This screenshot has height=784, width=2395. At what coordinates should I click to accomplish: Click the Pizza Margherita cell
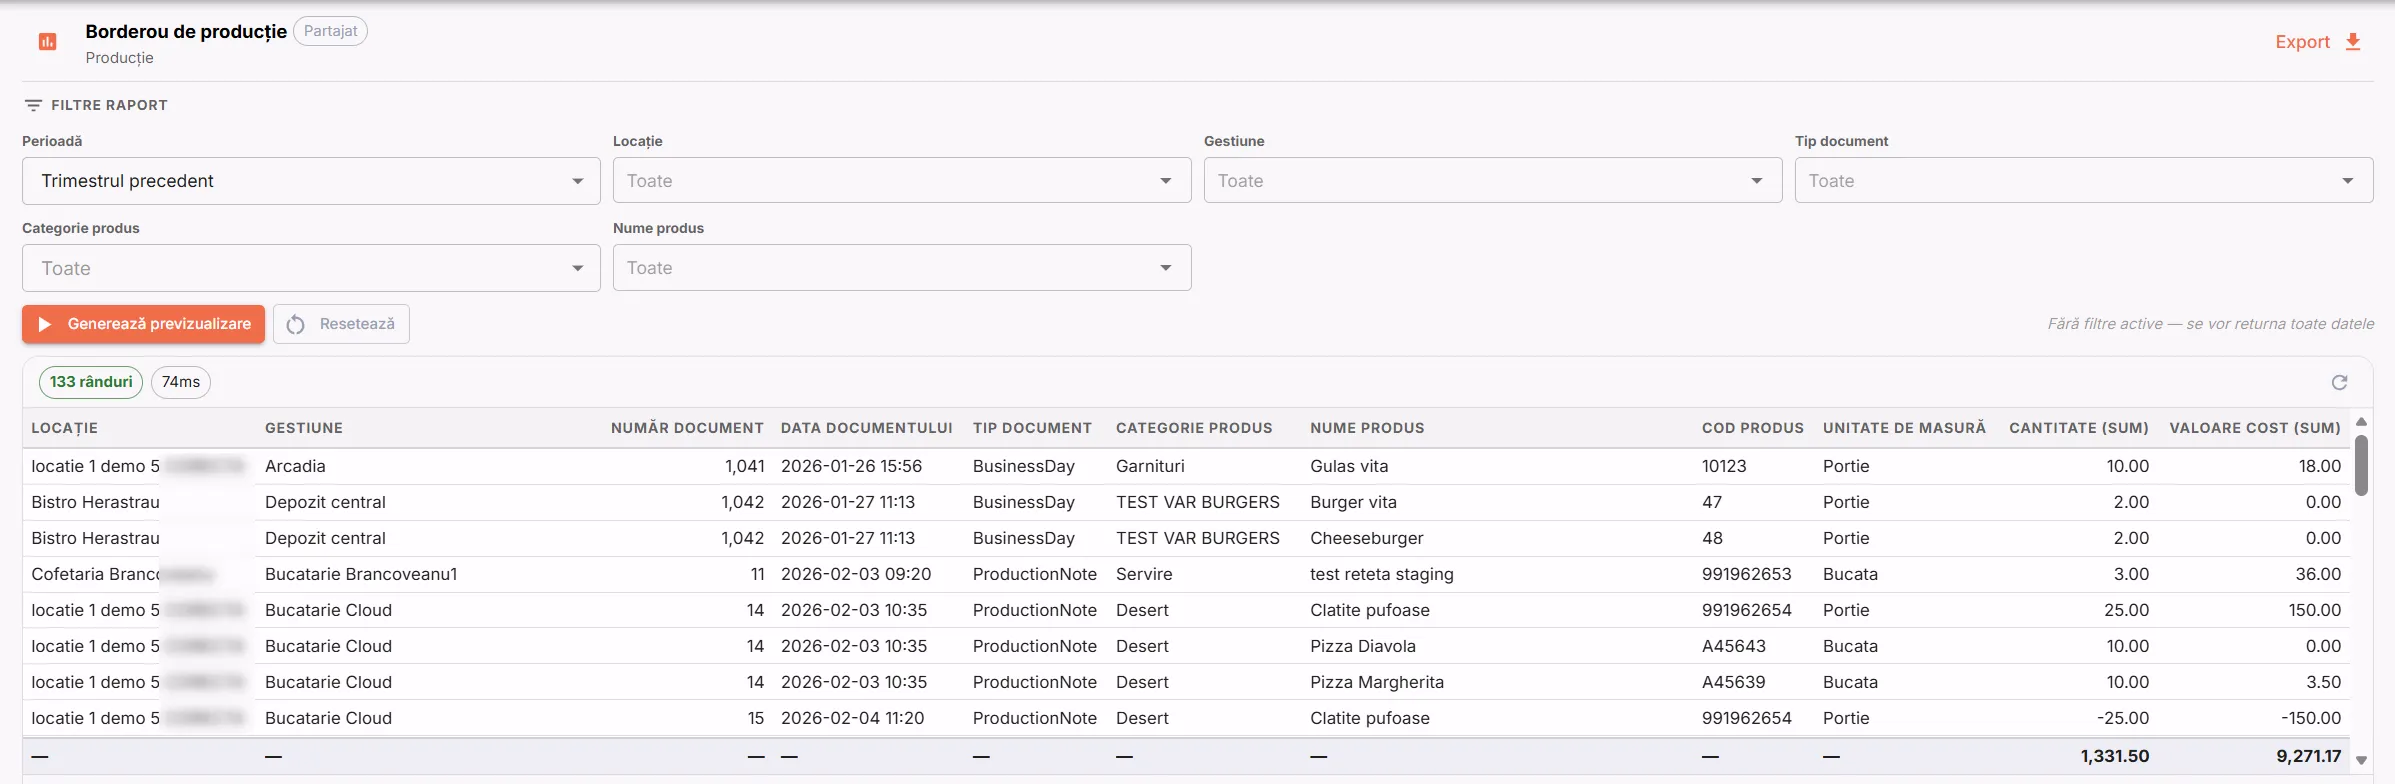(x=1377, y=682)
